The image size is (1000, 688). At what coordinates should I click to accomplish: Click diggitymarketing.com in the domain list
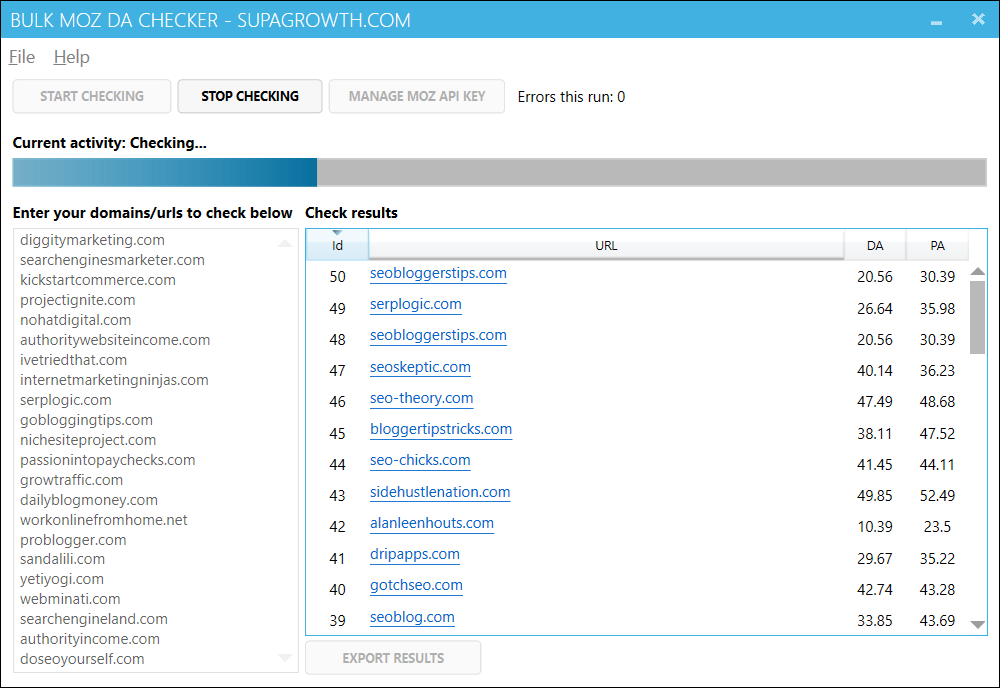pyautogui.click(x=92, y=240)
